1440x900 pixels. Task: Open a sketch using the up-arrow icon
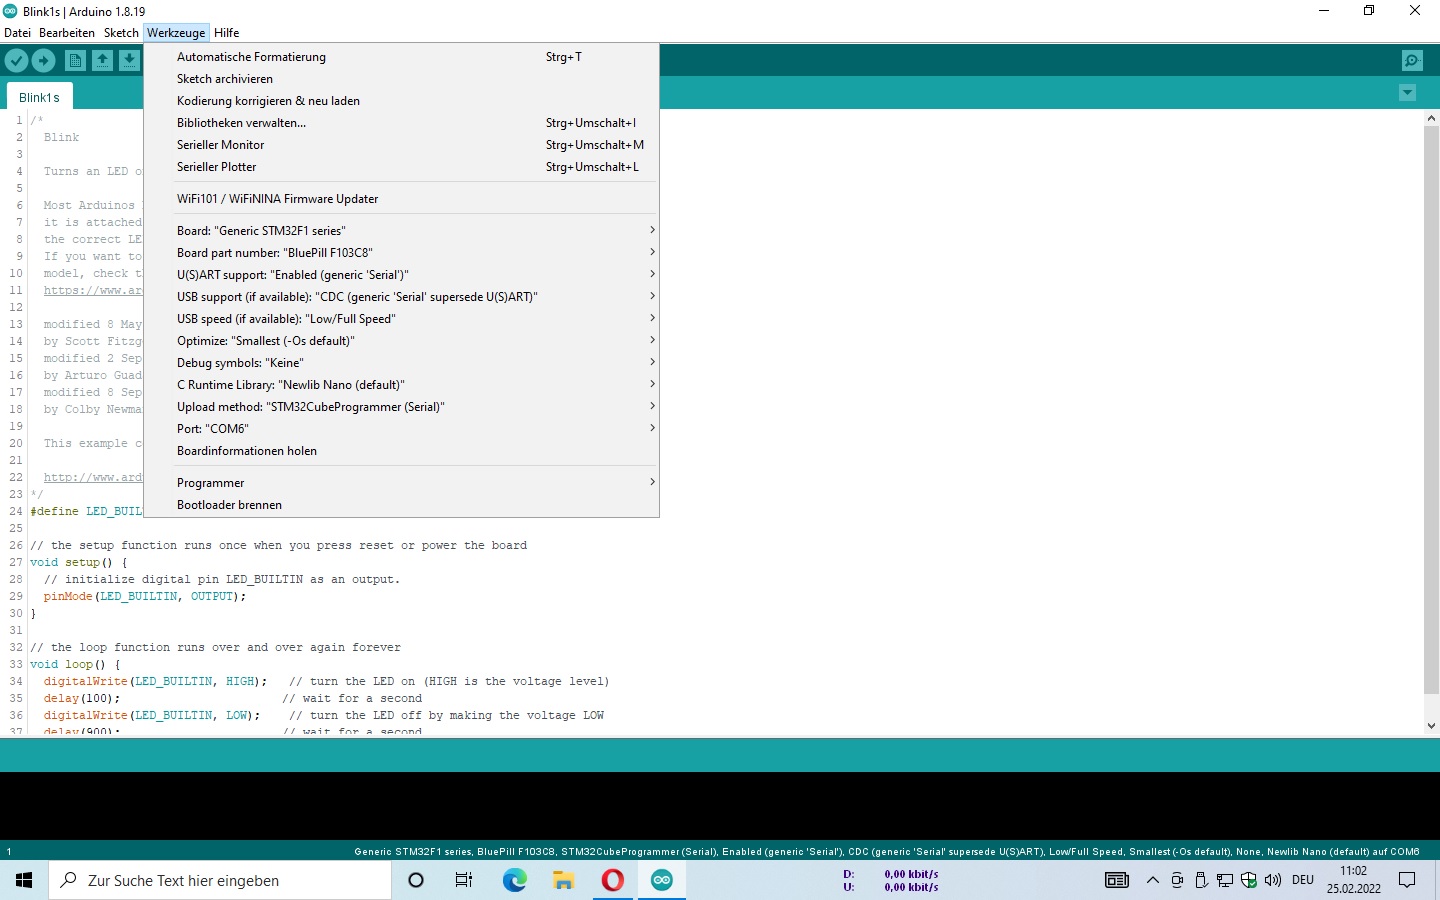[x=102, y=61]
